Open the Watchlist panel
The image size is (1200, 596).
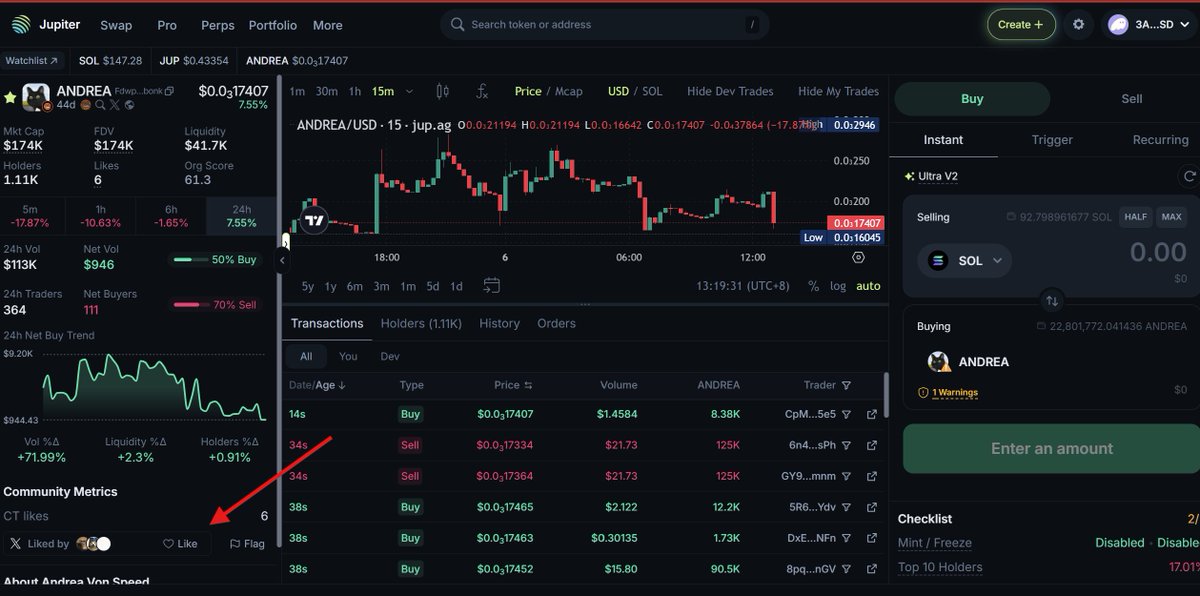32,61
